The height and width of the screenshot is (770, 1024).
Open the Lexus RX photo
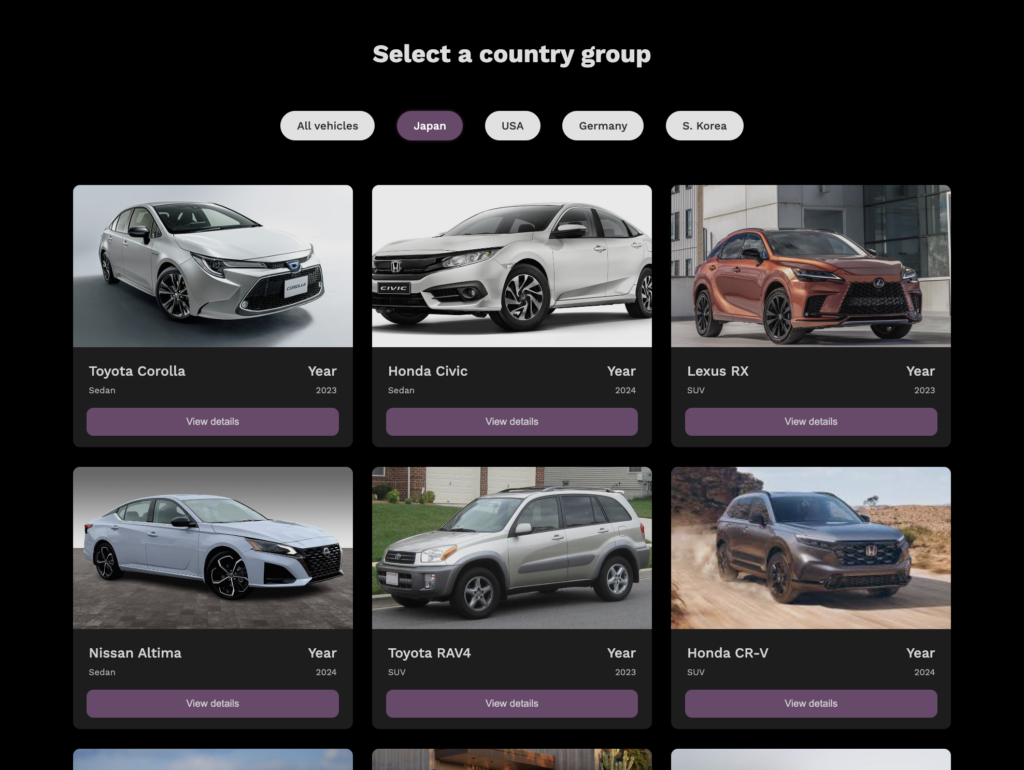pos(810,266)
